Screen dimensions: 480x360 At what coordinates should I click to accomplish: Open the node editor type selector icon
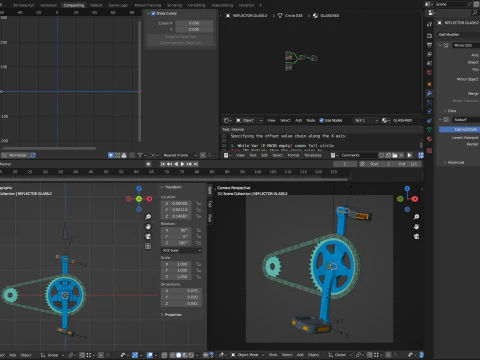(228, 120)
